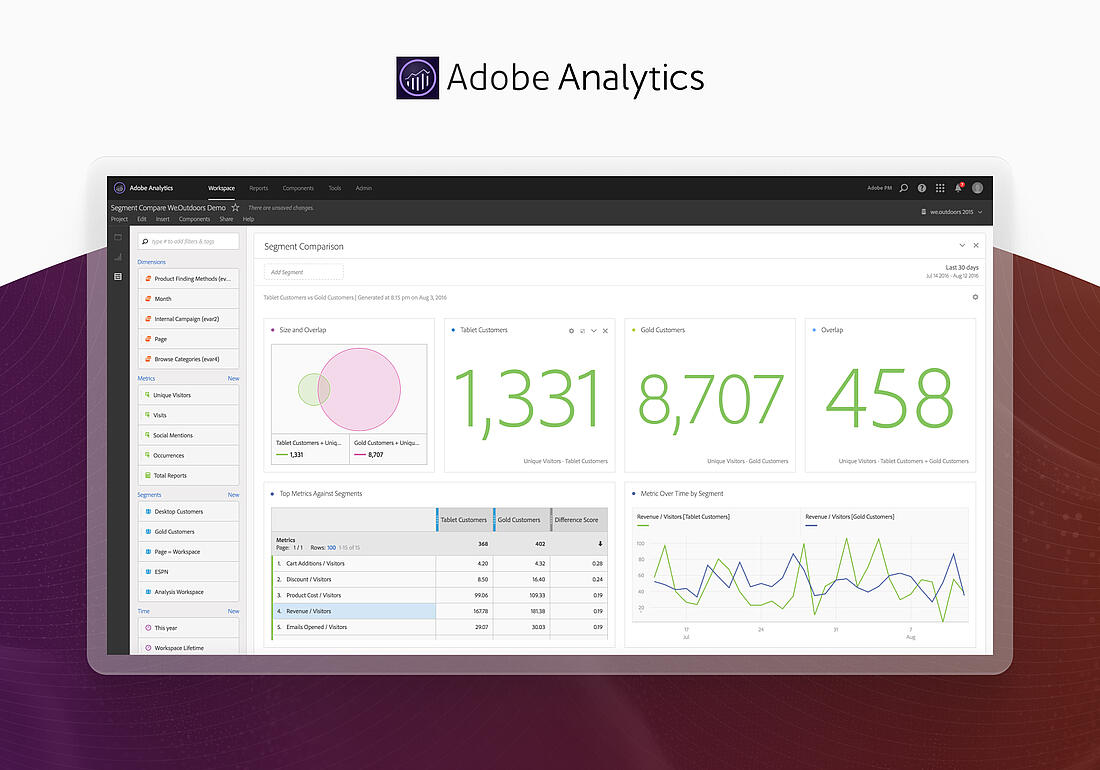Select the Gold Customers segment in sidebar

click(188, 532)
